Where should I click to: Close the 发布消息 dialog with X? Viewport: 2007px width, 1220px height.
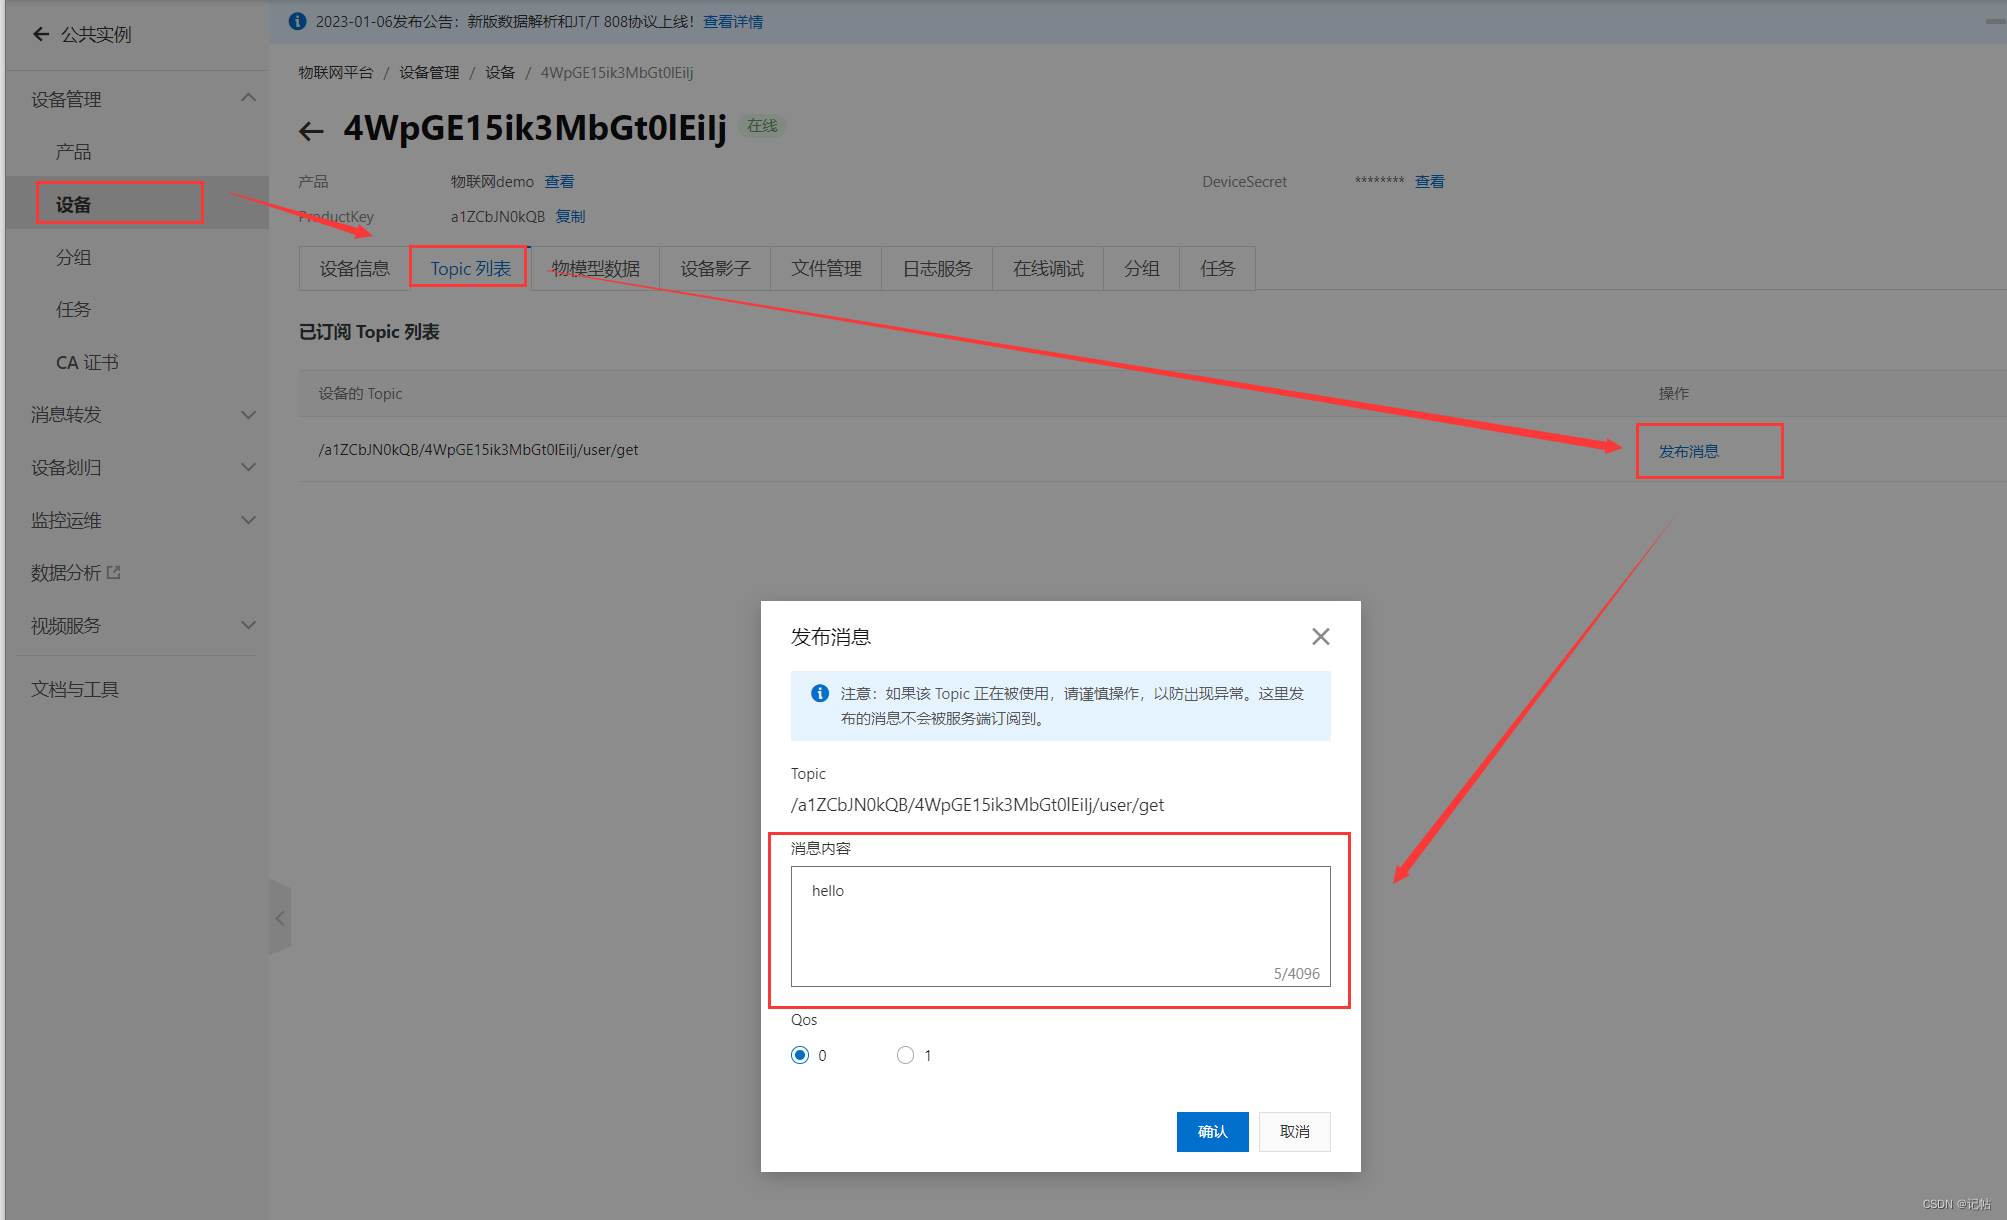coord(1320,637)
